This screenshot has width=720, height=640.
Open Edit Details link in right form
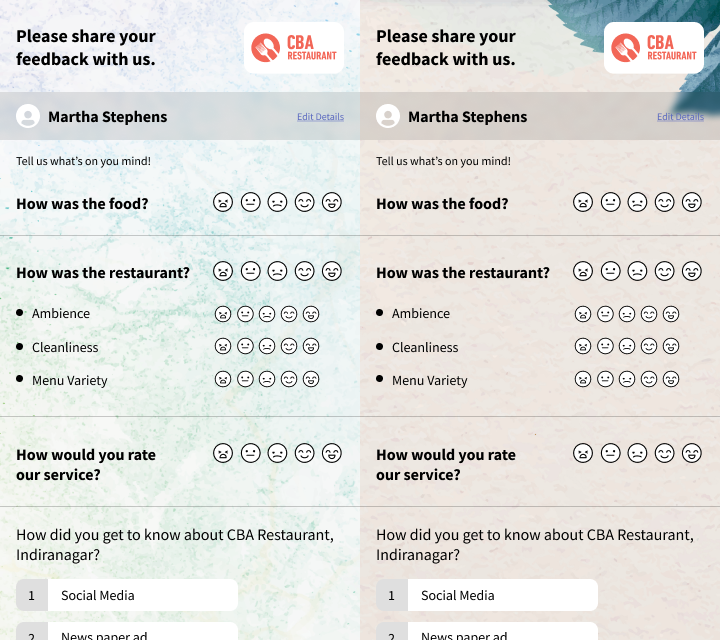coord(681,117)
